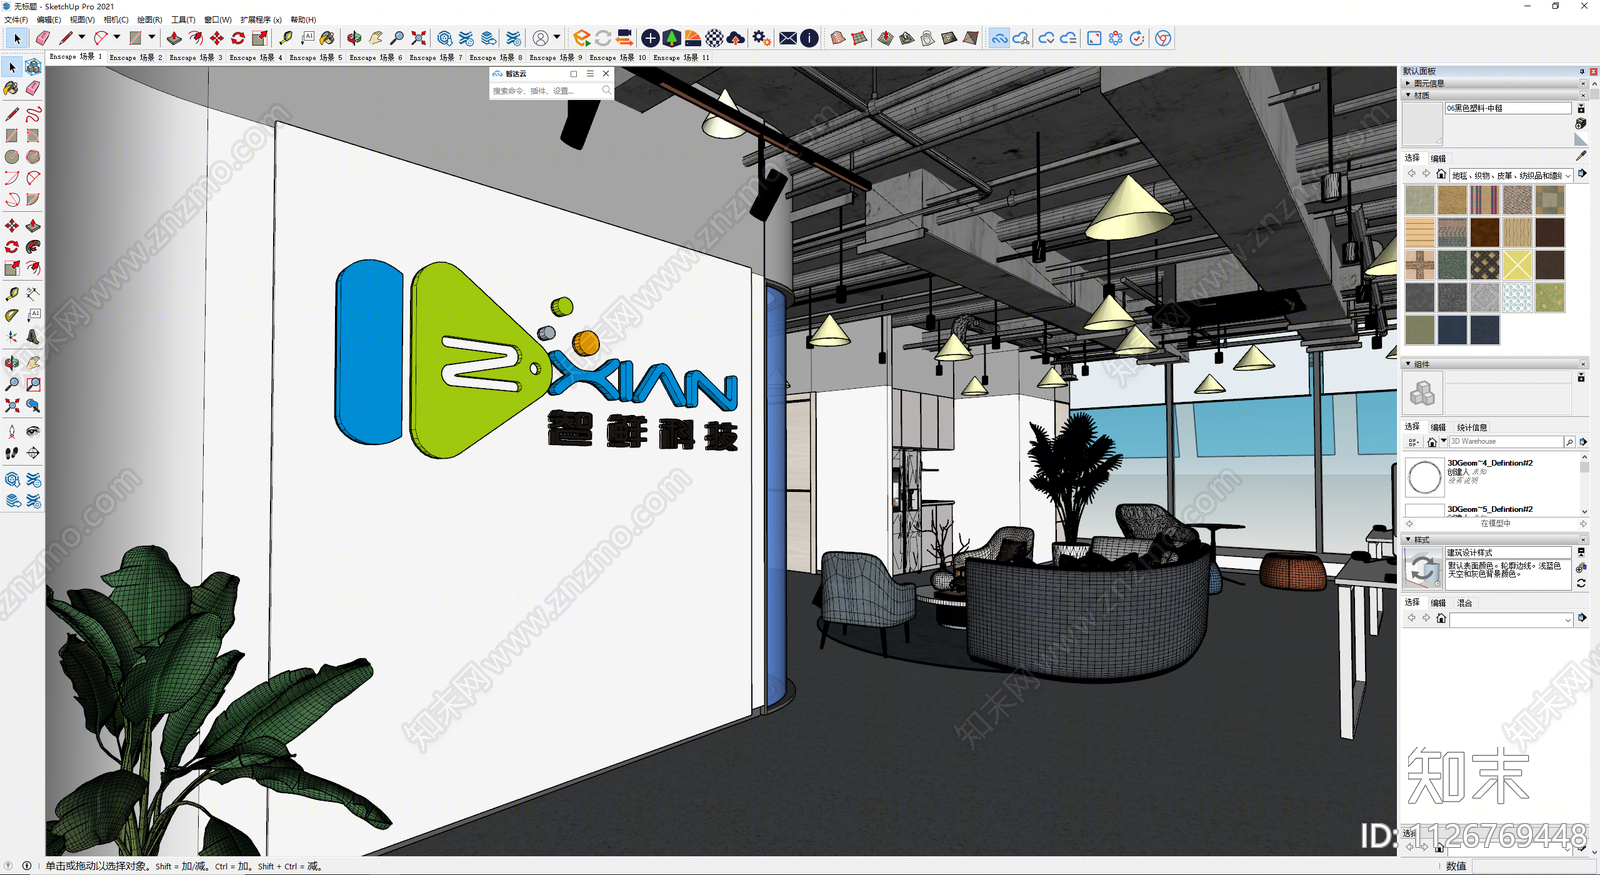The height and width of the screenshot is (875, 1600).
Task: Select the Circle tool in left toolbar
Action: (x=12, y=157)
